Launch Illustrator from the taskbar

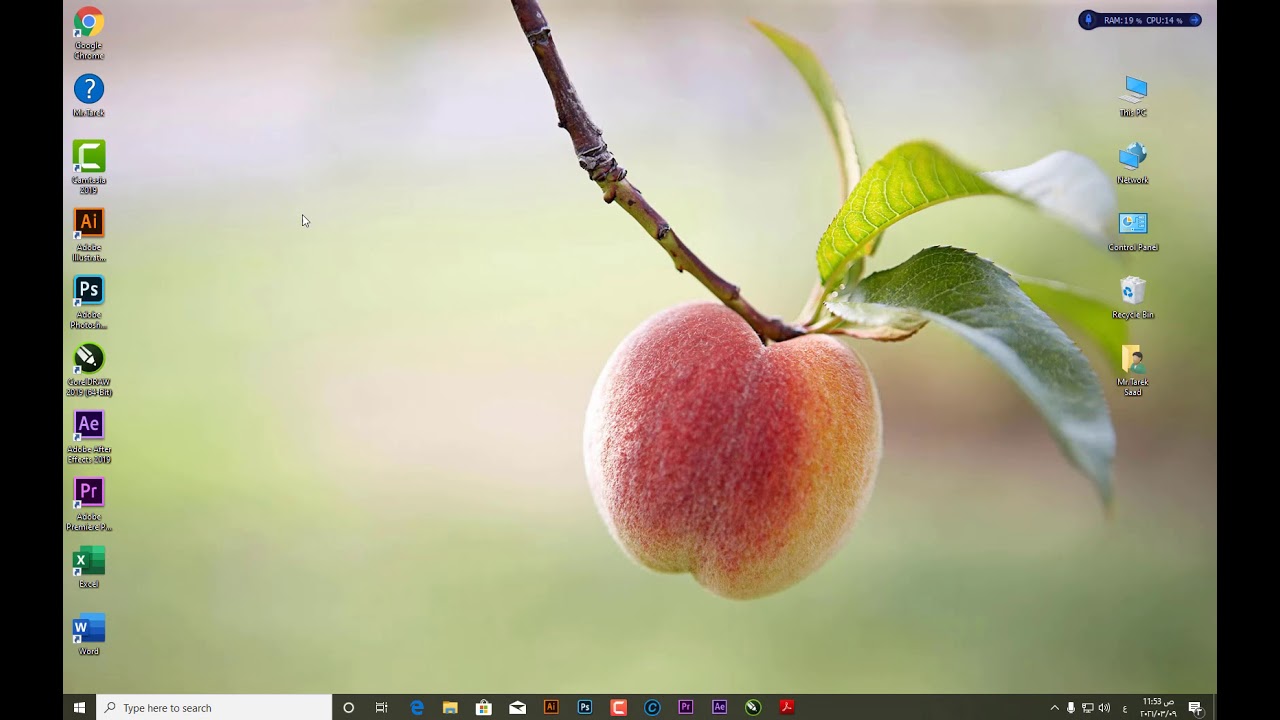pos(551,707)
